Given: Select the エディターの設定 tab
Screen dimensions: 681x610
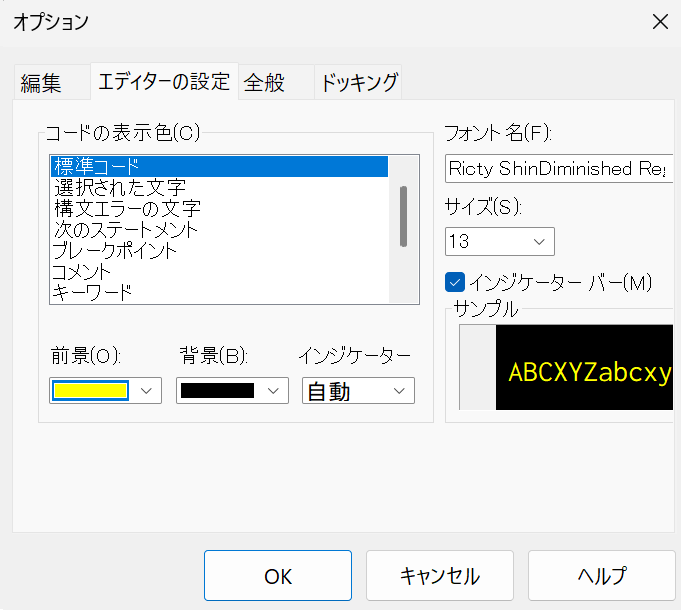Looking at the screenshot, I should pyautogui.click(x=164, y=82).
